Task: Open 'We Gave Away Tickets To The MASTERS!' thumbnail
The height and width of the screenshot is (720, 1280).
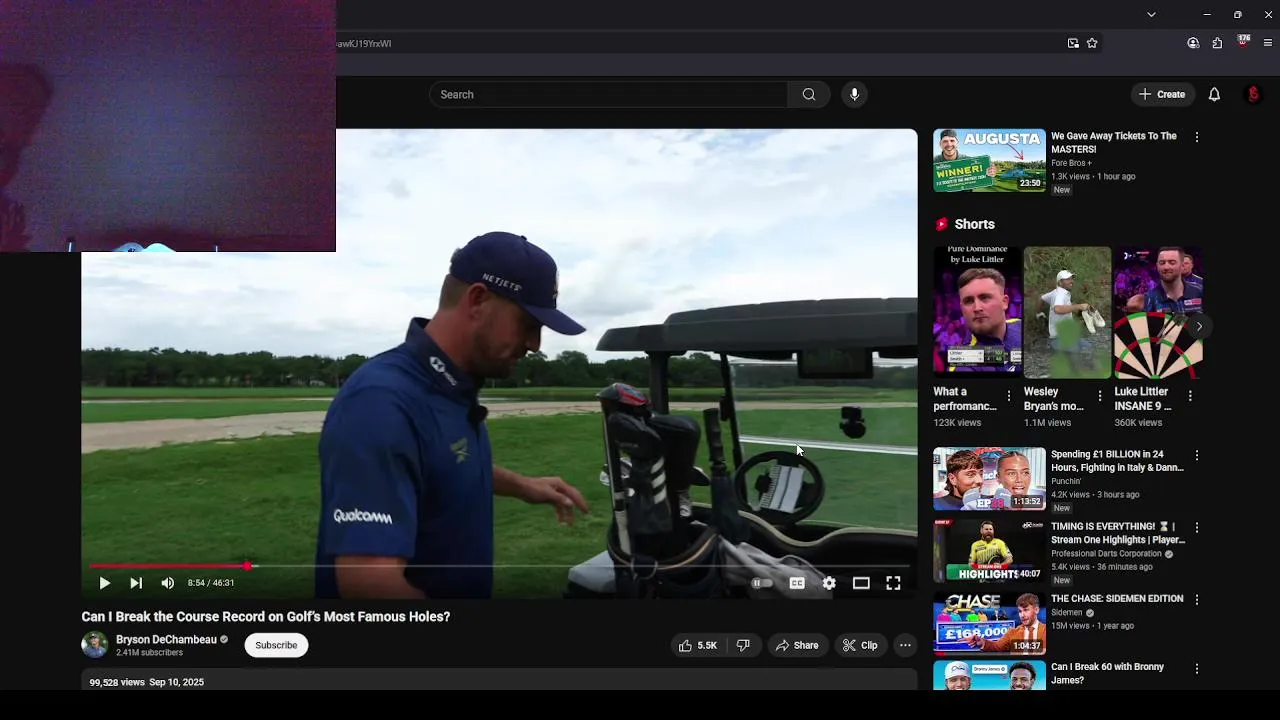Action: pyautogui.click(x=989, y=160)
